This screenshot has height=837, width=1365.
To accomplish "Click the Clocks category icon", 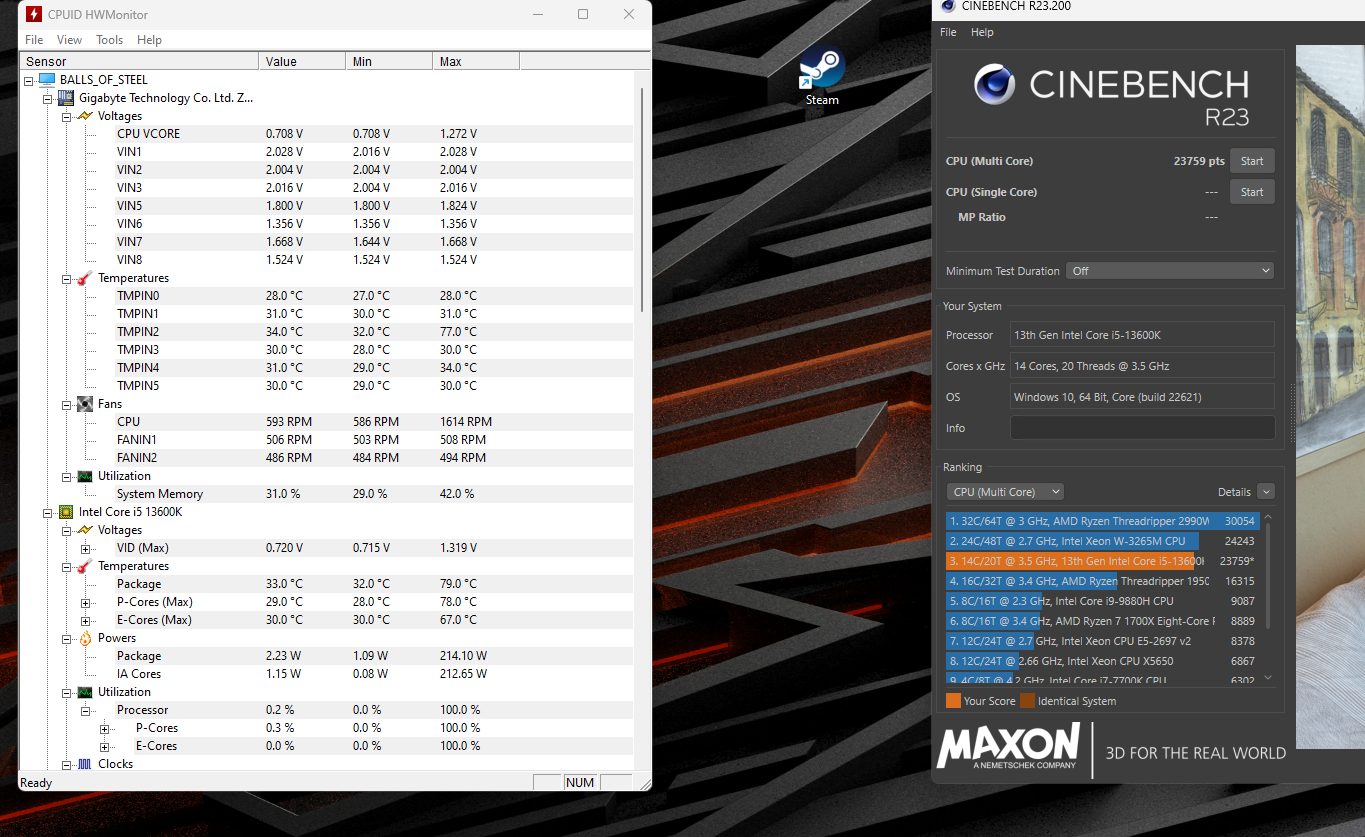I will 85,764.
